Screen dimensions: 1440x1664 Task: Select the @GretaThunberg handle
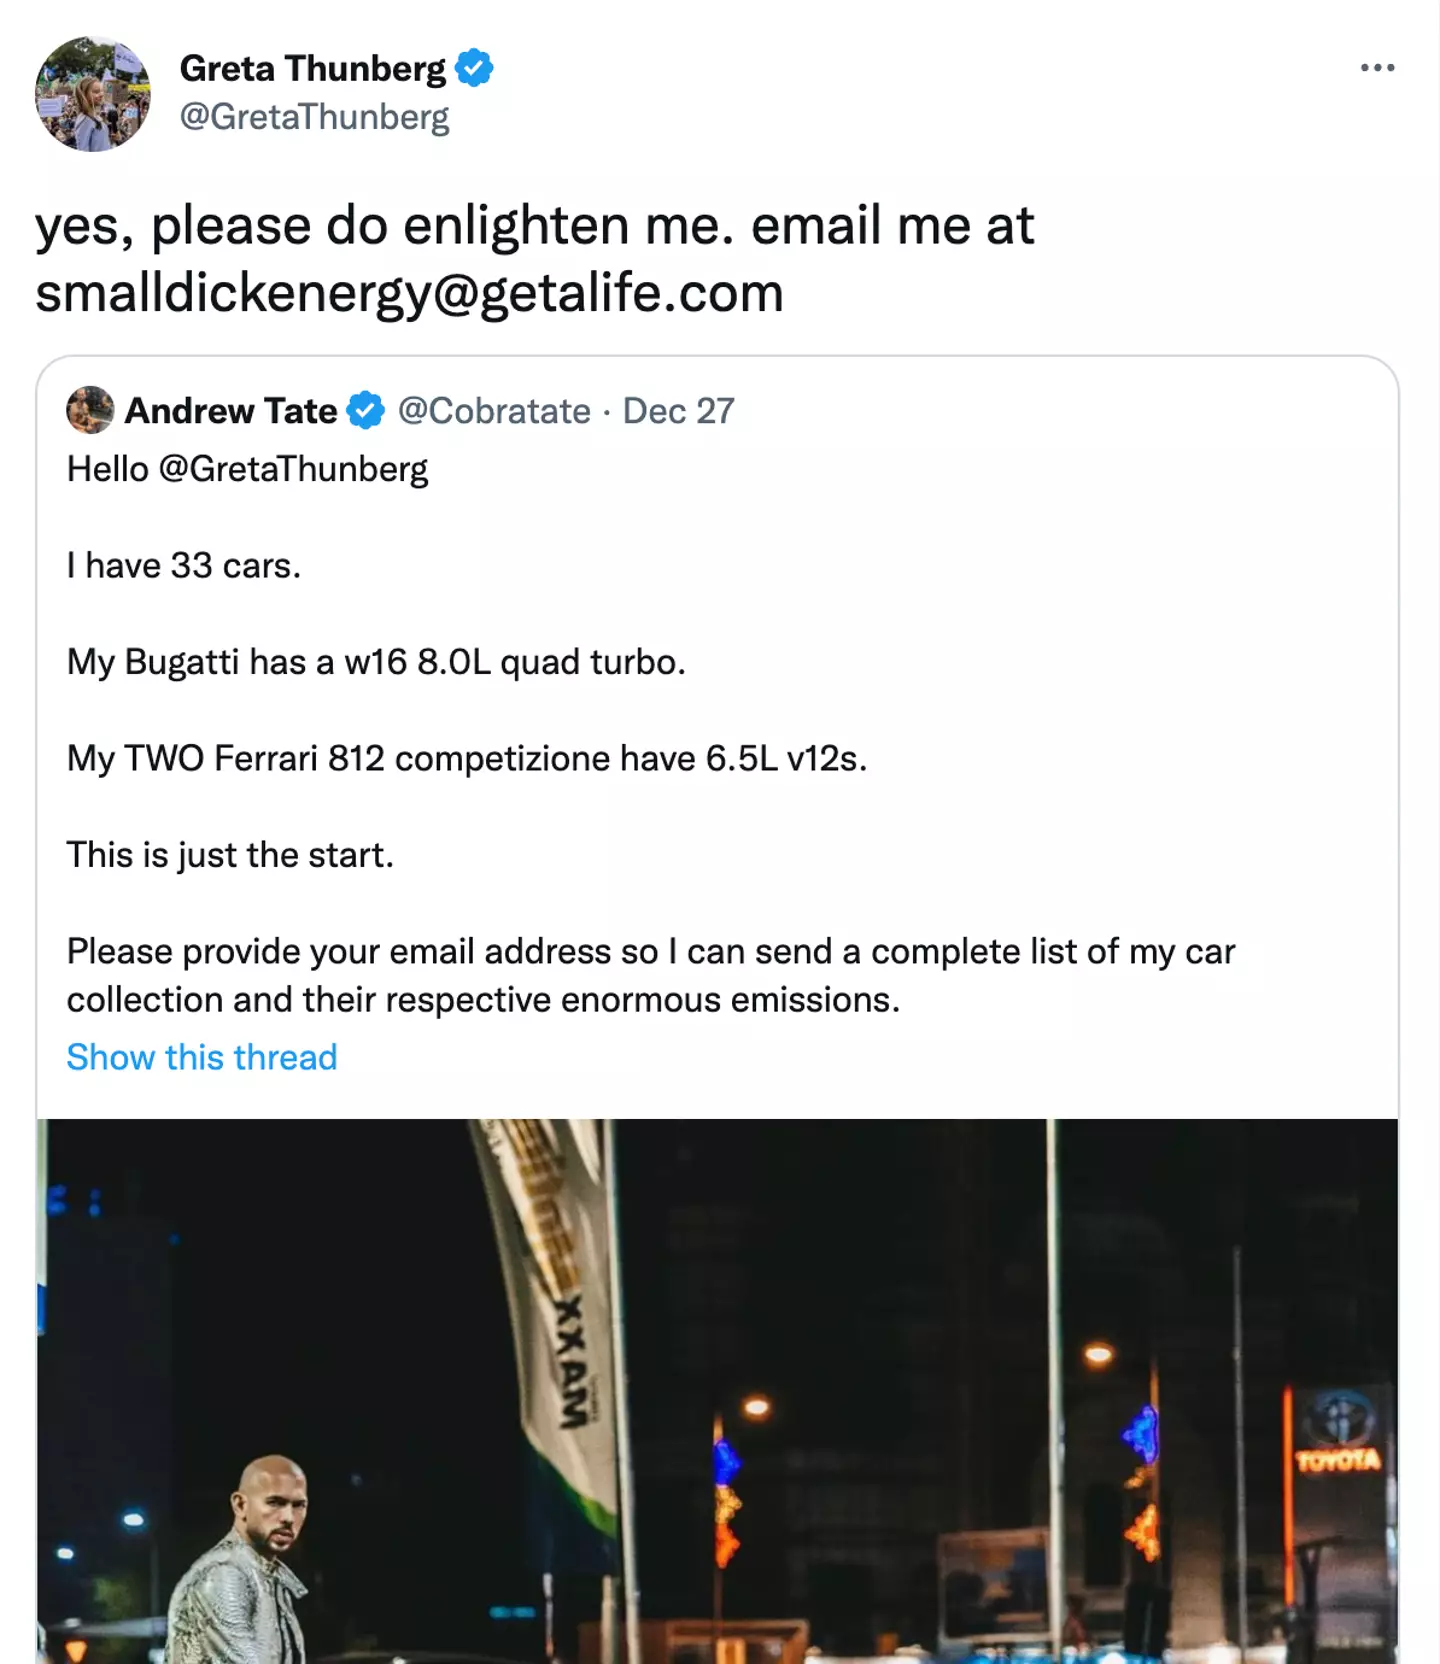point(316,118)
